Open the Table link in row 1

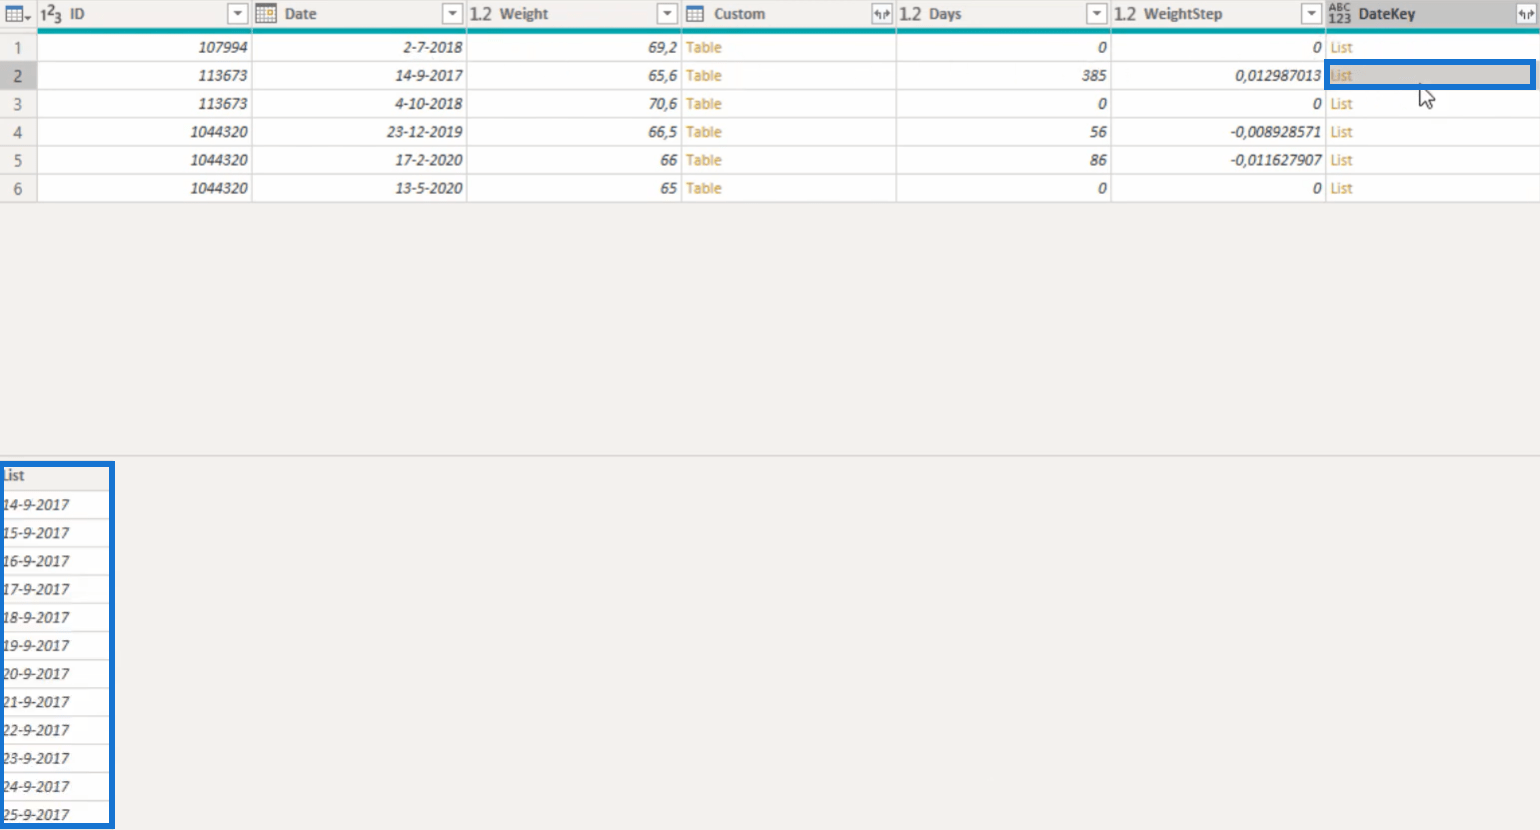(x=704, y=47)
